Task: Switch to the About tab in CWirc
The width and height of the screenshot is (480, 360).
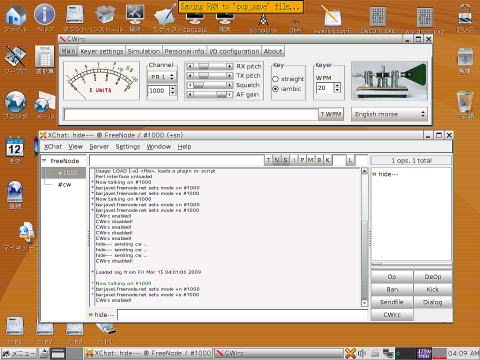Action: pos(273,51)
